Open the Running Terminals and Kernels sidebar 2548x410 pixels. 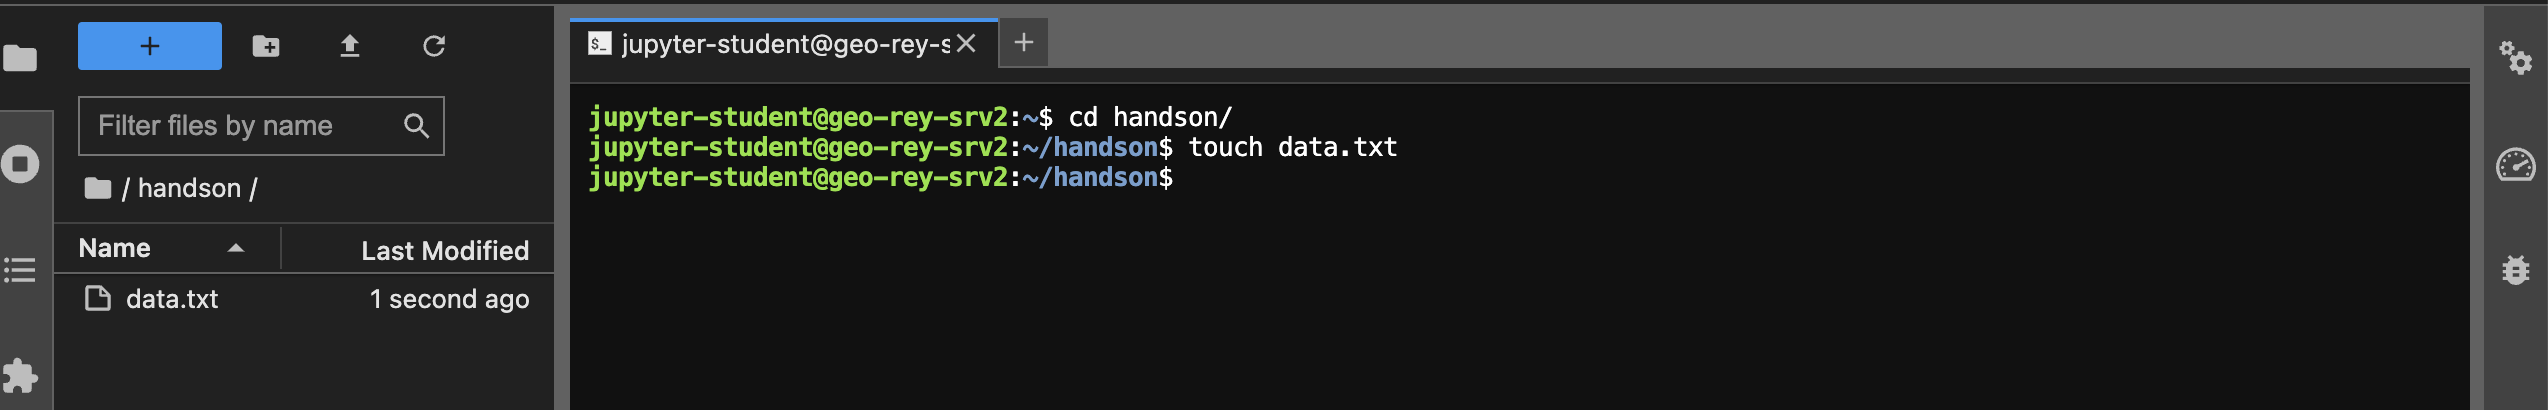point(20,164)
